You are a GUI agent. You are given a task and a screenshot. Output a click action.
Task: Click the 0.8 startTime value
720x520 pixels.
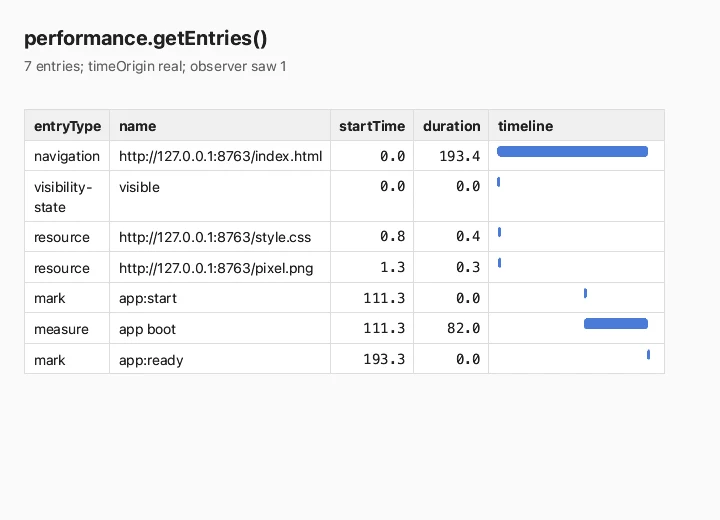point(393,236)
